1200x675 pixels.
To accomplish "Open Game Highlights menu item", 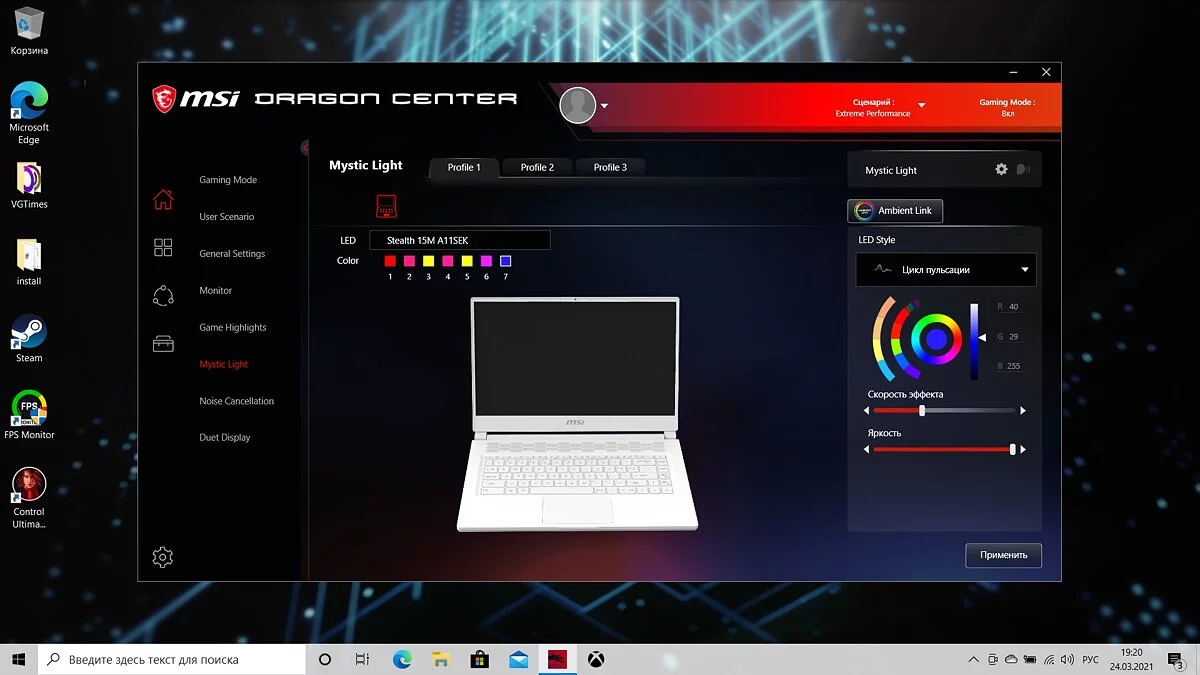I will [x=233, y=328].
